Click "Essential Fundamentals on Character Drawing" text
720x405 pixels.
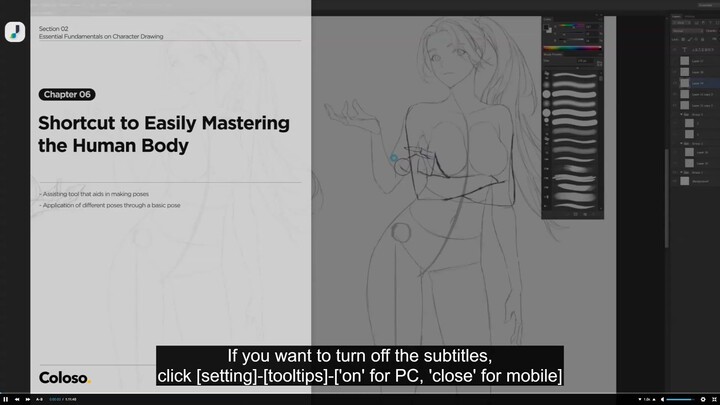tap(101, 36)
